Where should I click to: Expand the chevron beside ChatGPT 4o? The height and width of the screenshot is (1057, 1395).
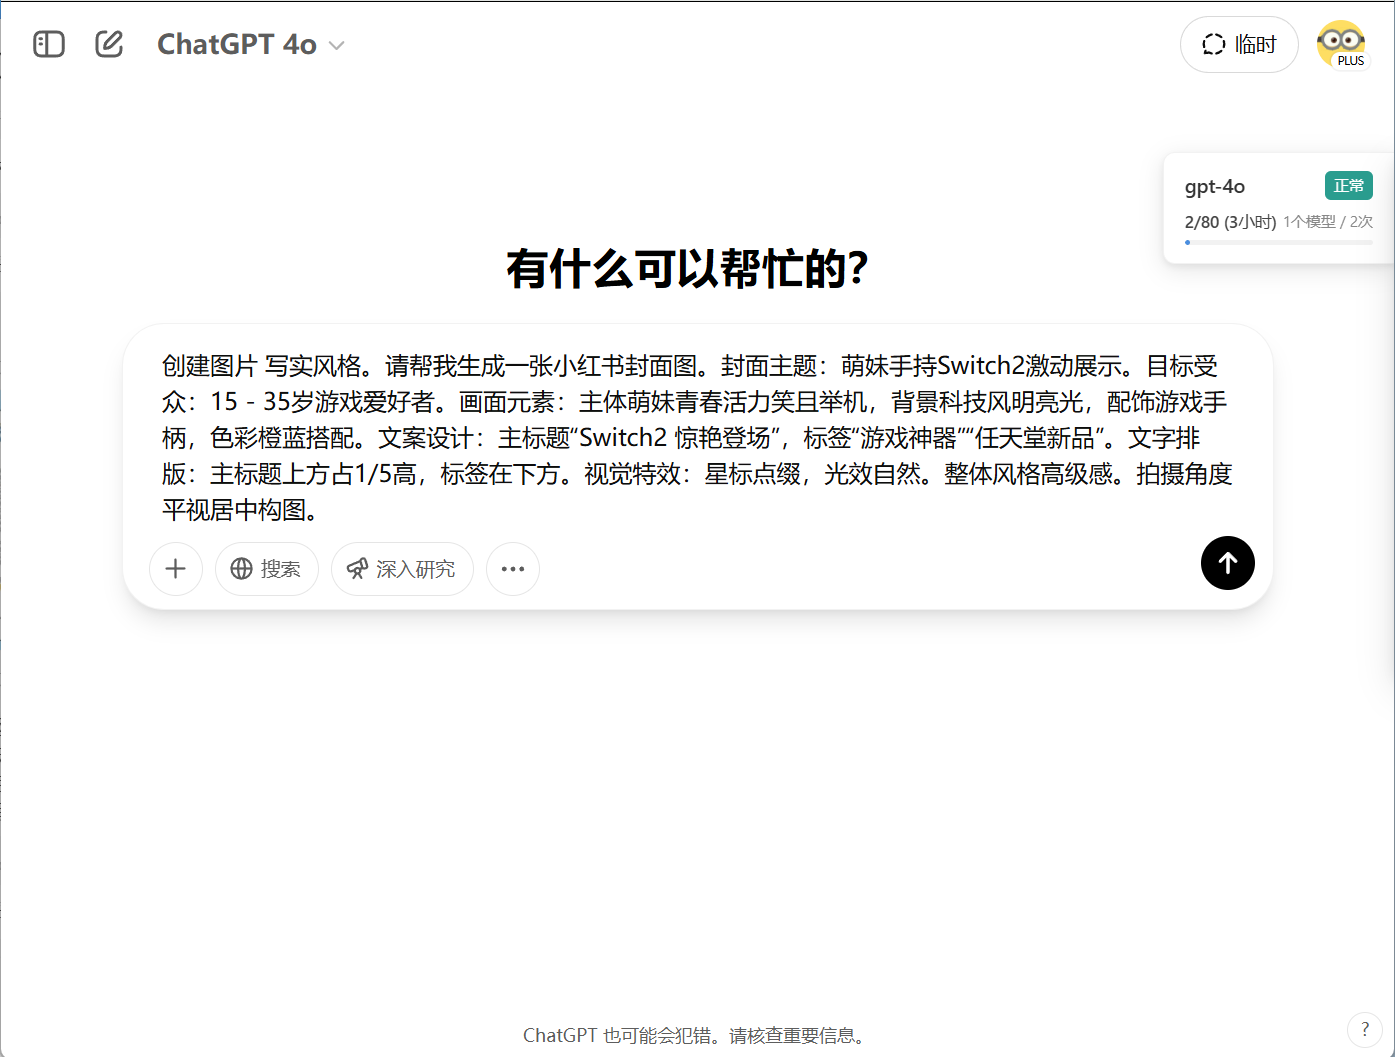click(x=337, y=46)
